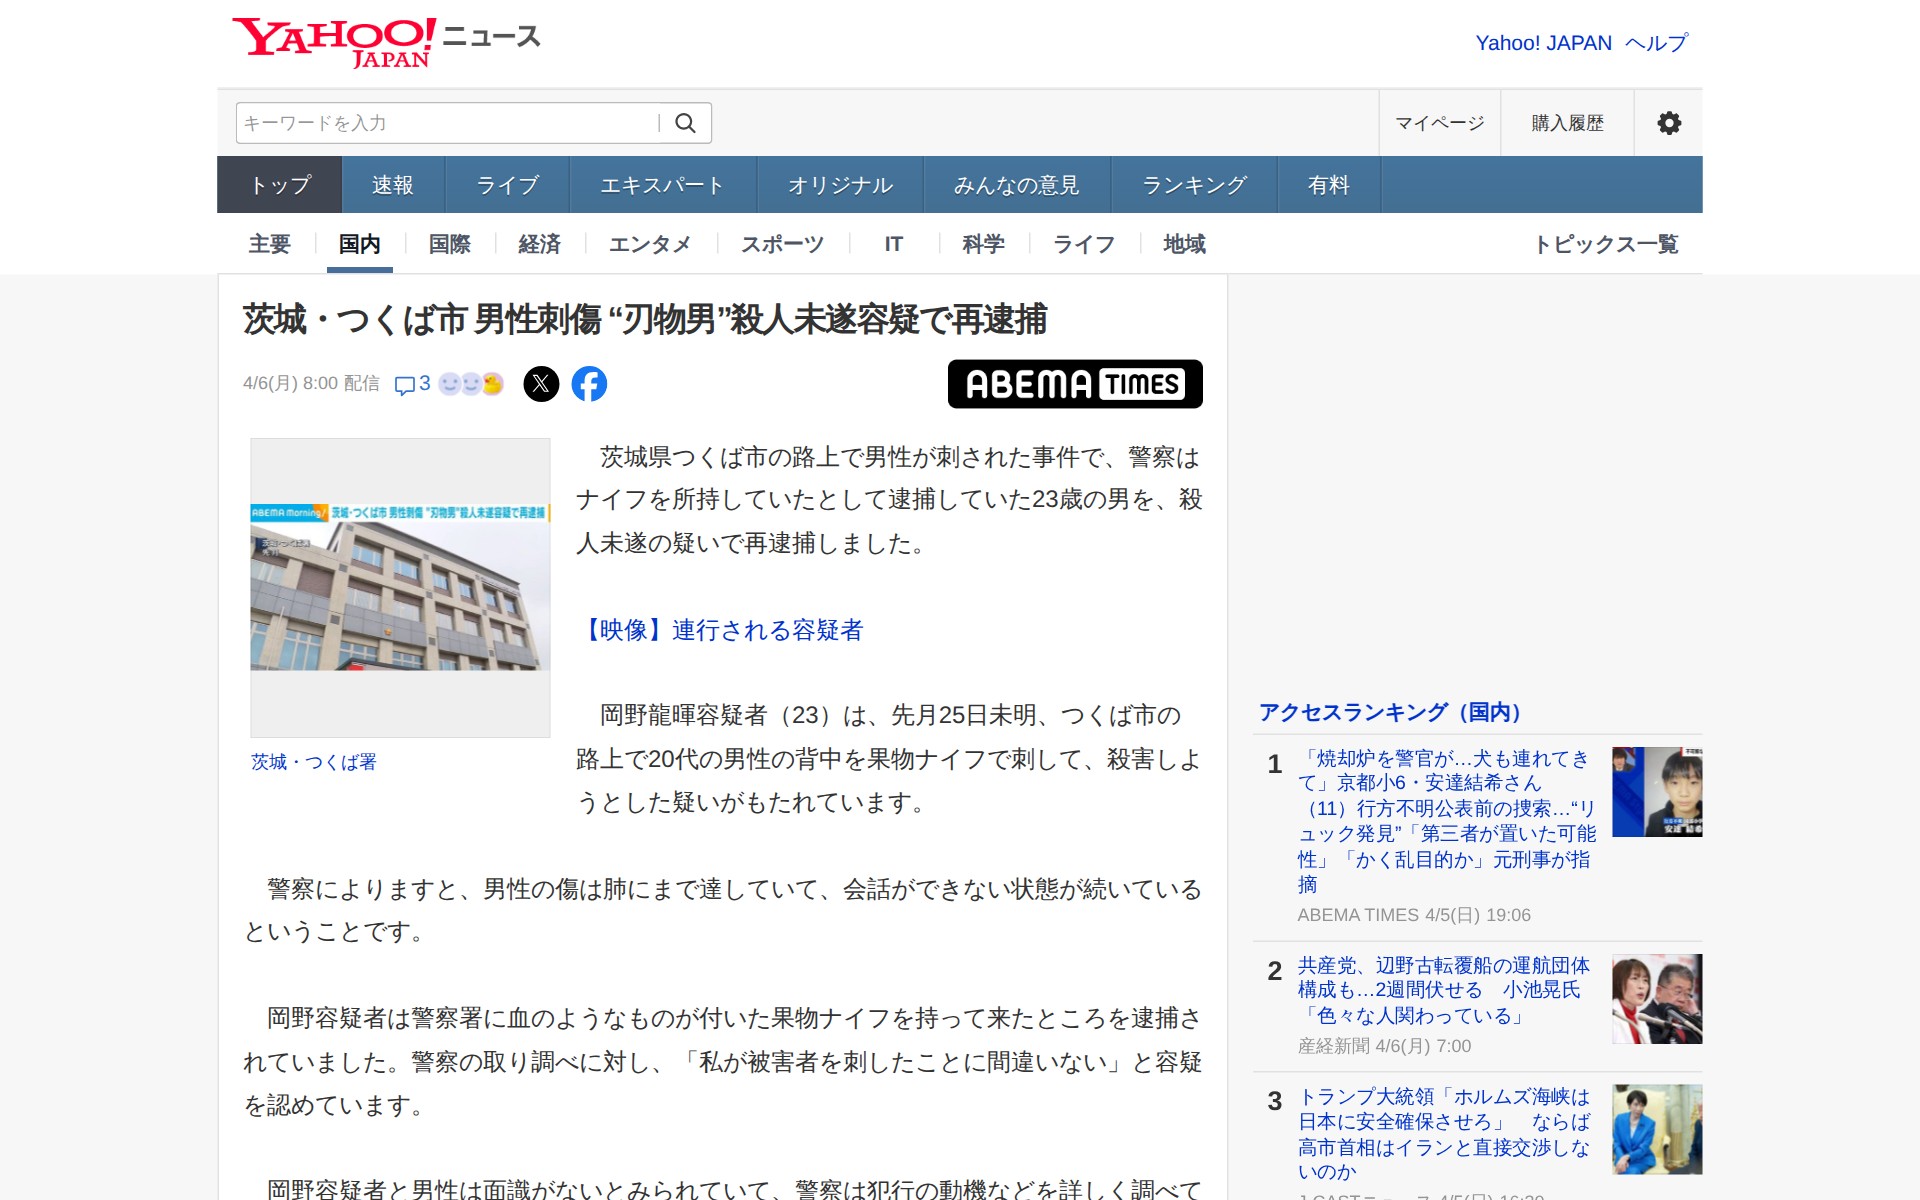This screenshot has height=1200, width=1920.
Task: Open the ABEMA TIMES publisher logo
Action: pyautogui.click(x=1074, y=384)
